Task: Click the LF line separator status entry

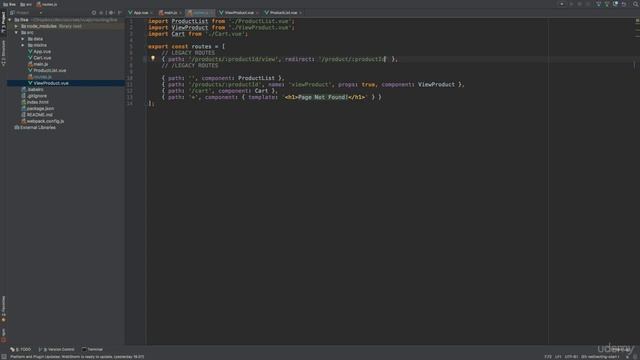Action: (558, 357)
